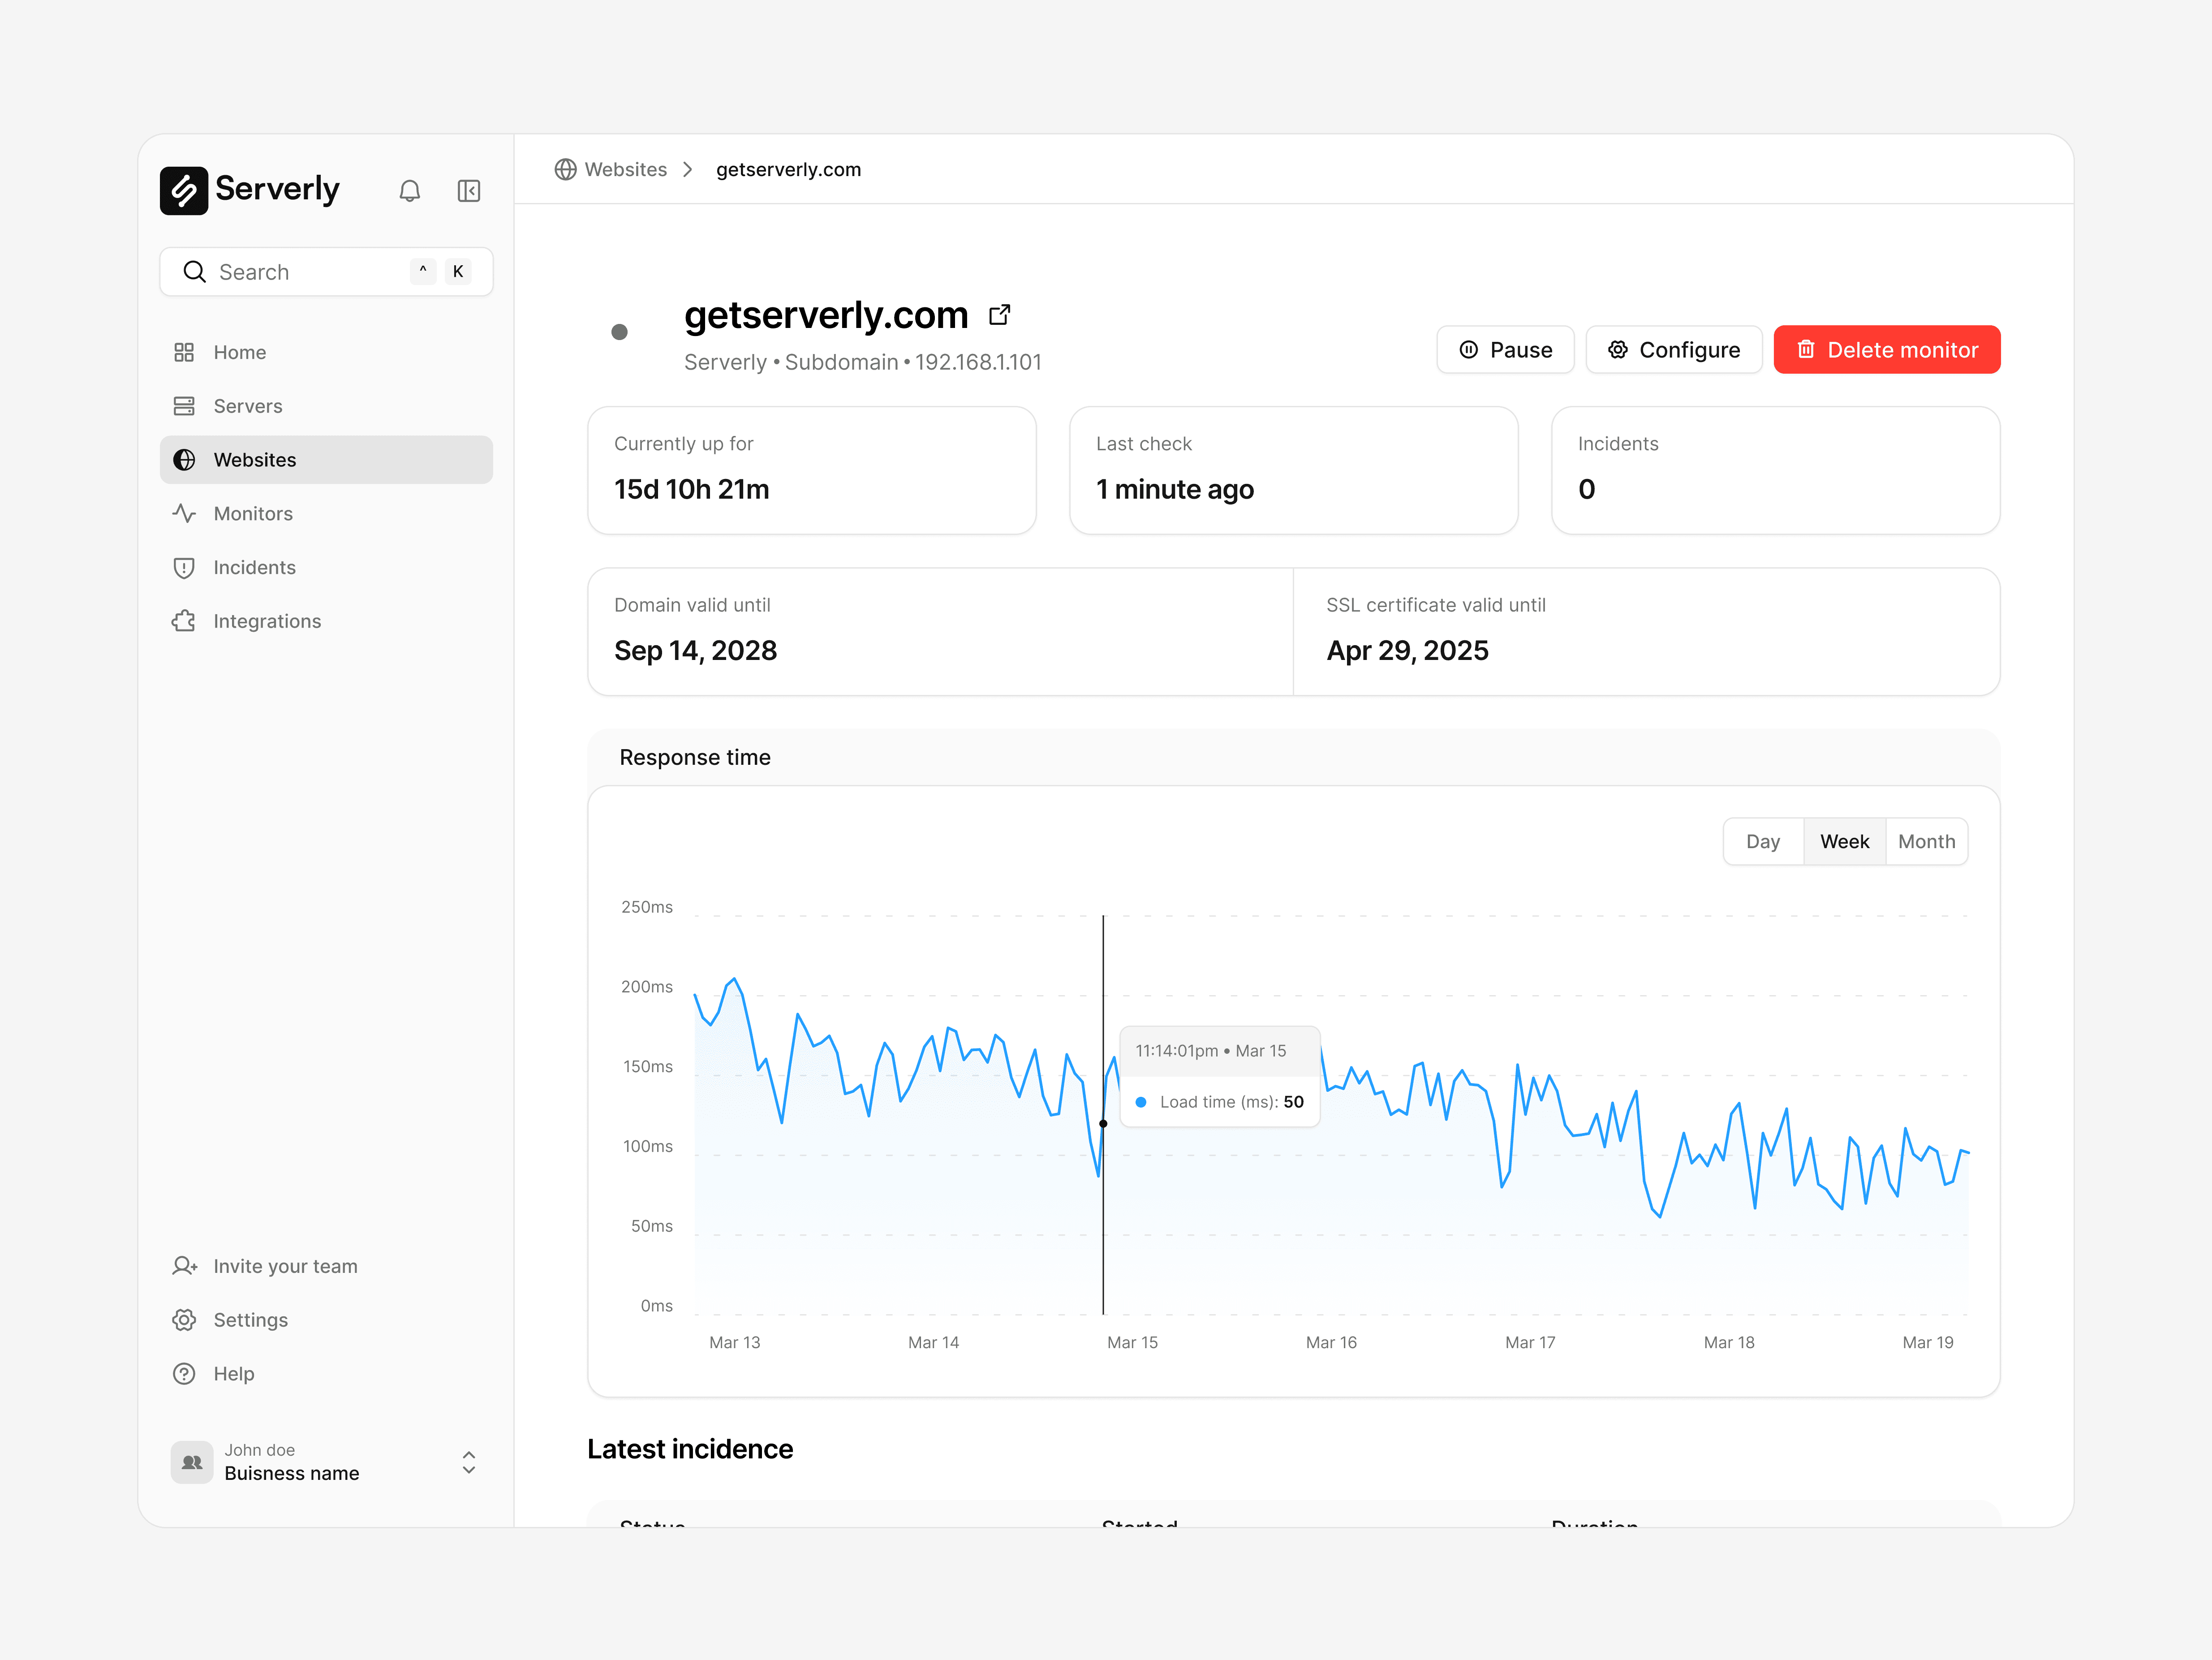Expand the Buisness name account switcher
The height and width of the screenshot is (1660, 2212).
(x=468, y=1462)
